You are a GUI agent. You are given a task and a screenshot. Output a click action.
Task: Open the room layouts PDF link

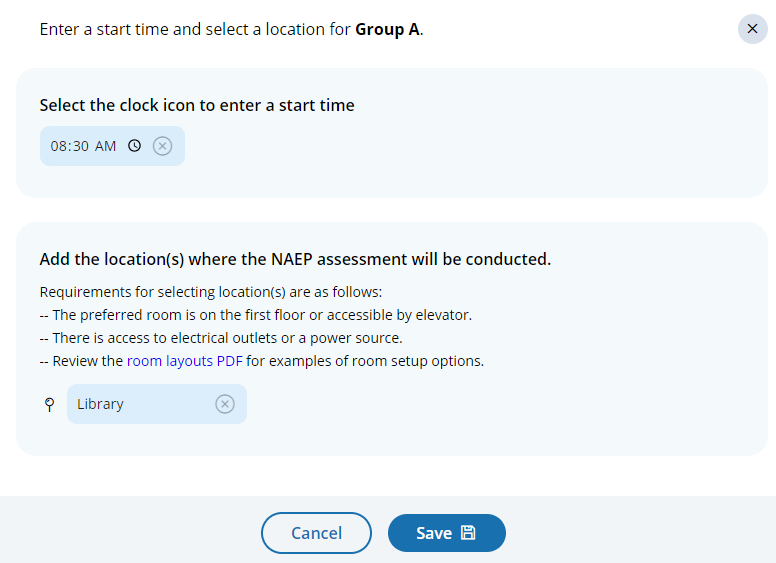184,361
